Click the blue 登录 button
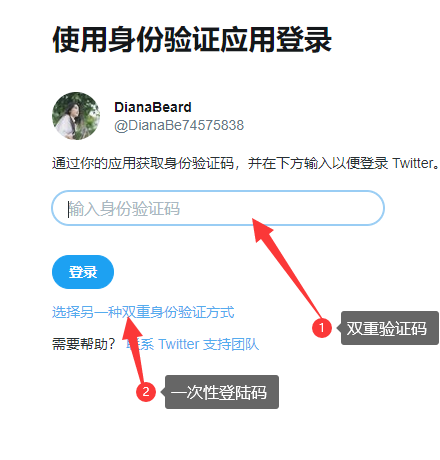The height and width of the screenshot is (460, 440). 83,272
